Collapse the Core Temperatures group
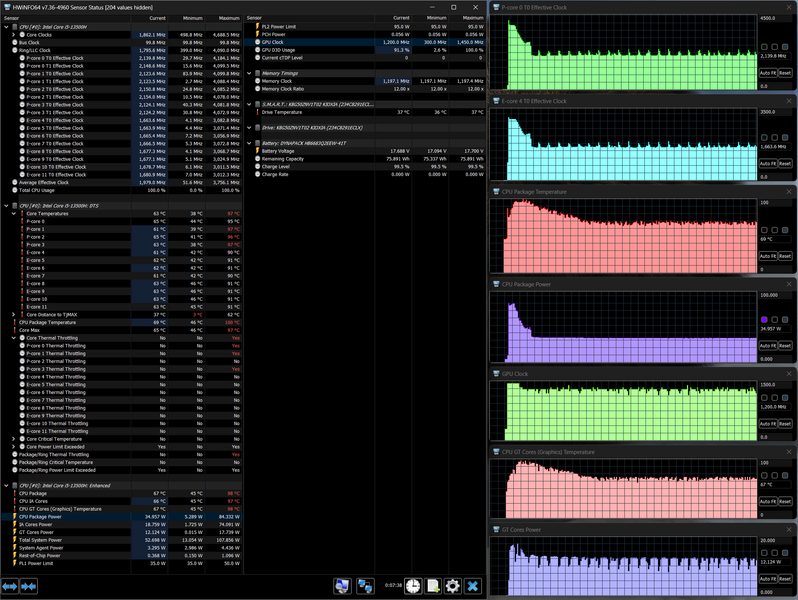 pyautogui.click(x=15, y=213)
